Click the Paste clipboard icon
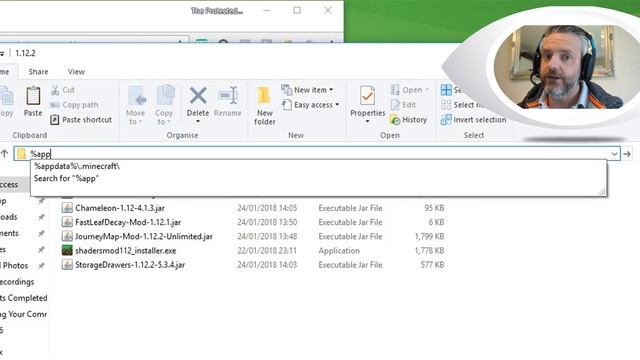The width and height of the screenshot is (640, 360). 33,96
